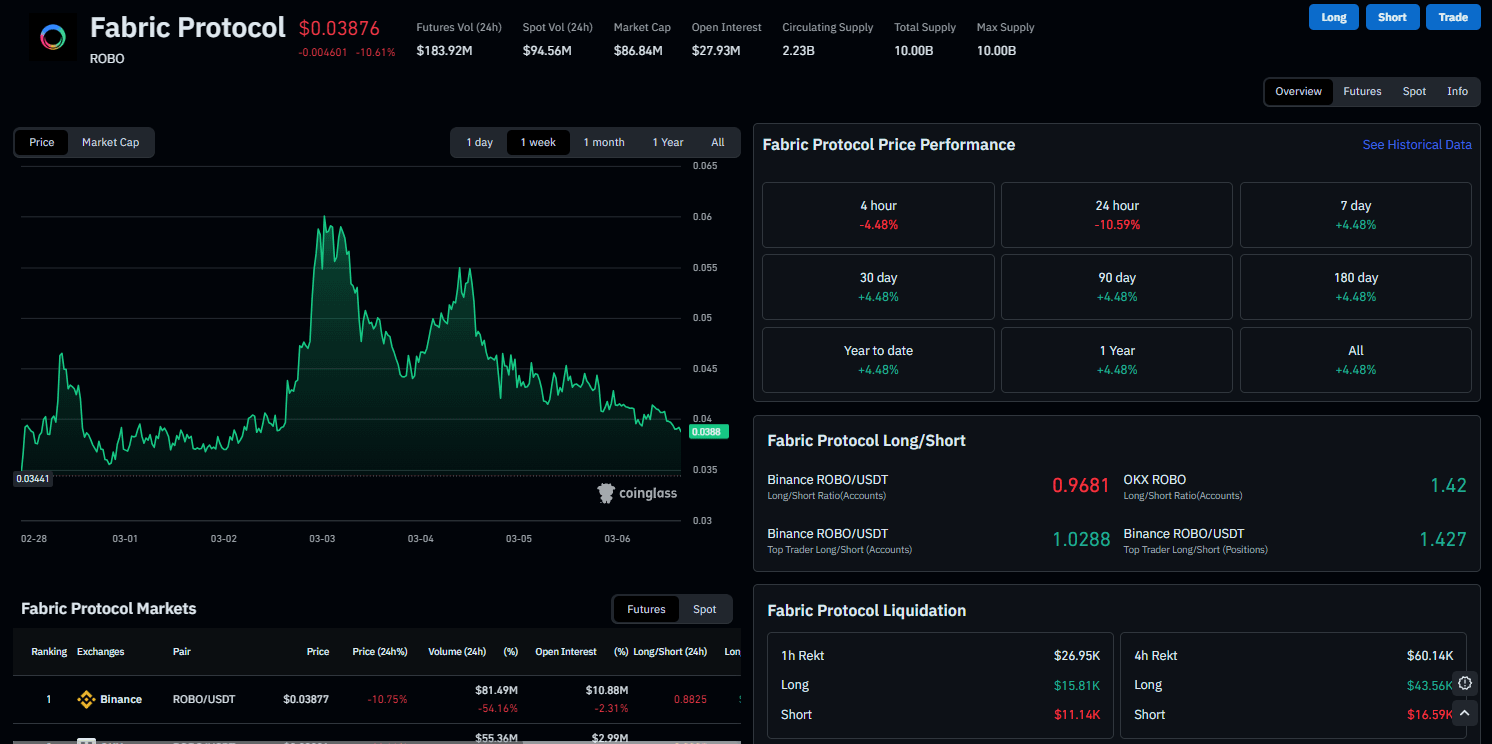1492x744 pixels.
Task: Click the $0.03877 Binance price cell
Action: (306, 700)
